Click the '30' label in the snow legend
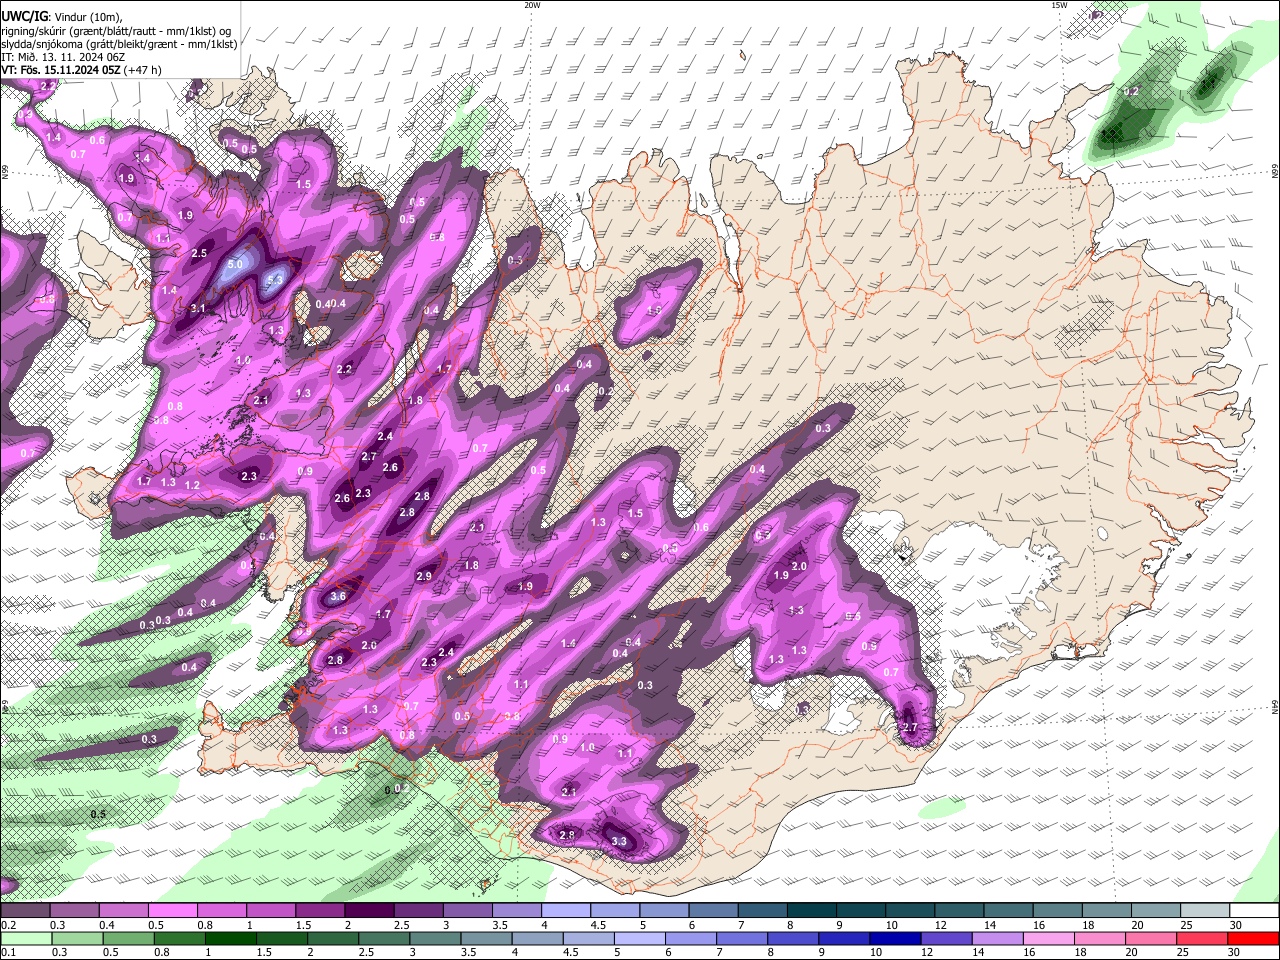Viewport: 1280px width, 960px height. coord(1236,925)
